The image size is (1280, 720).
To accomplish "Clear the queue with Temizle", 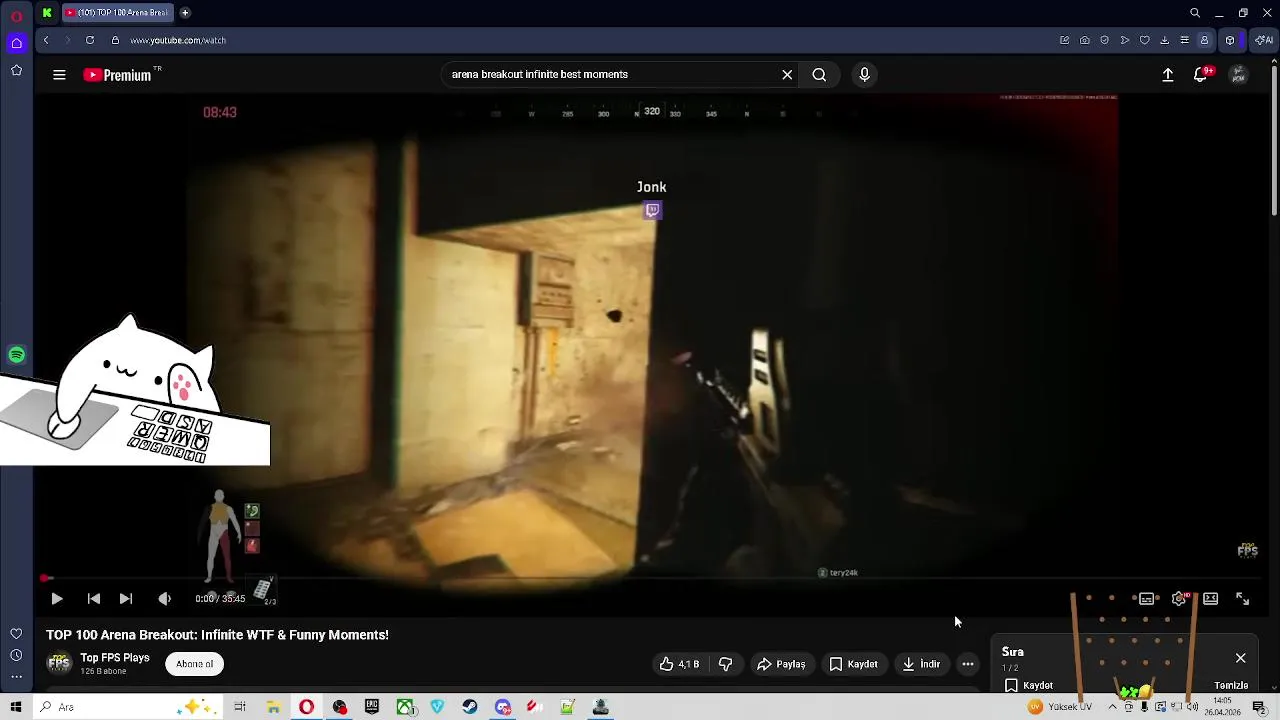I will coord(1231,686).
